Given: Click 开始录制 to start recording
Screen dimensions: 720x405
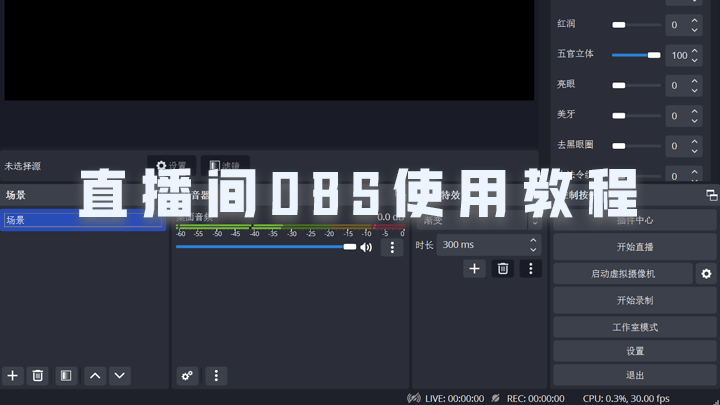Looking at the screenshot, I should point(635,300).
